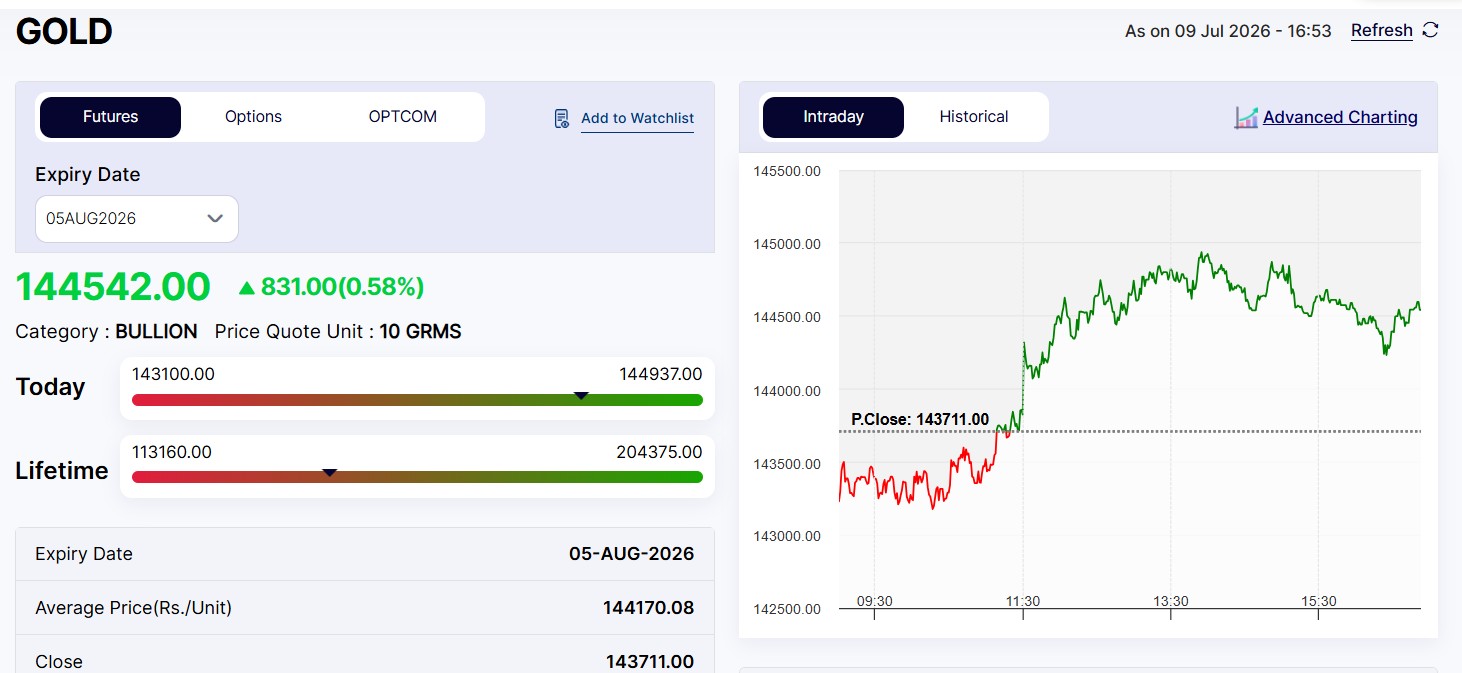Click the Refresh link
Viewport: 1462px width, 673px height.
click(1382, 31)
